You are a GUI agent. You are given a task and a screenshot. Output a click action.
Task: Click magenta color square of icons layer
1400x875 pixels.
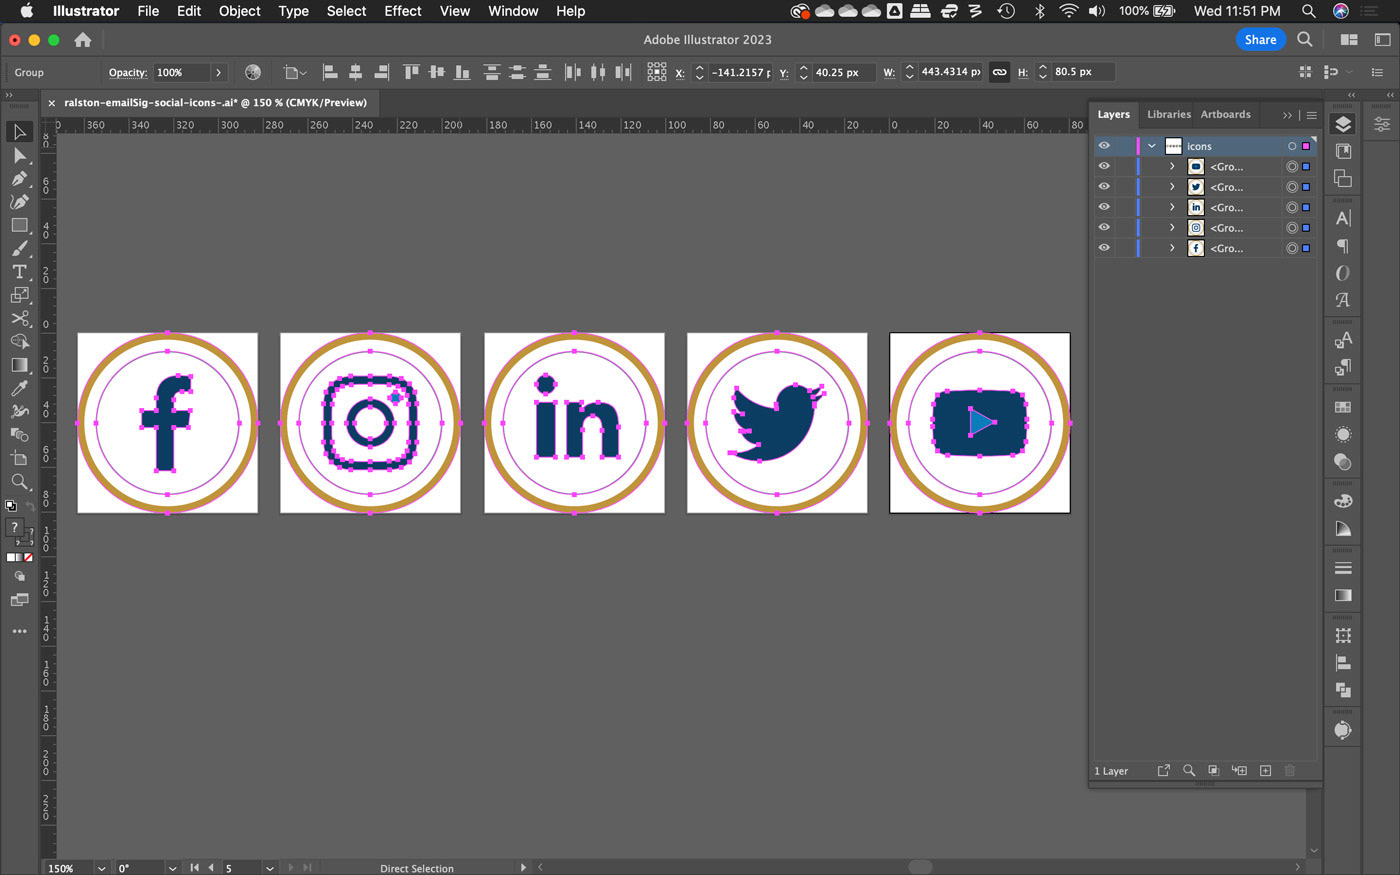[1306, 146]
